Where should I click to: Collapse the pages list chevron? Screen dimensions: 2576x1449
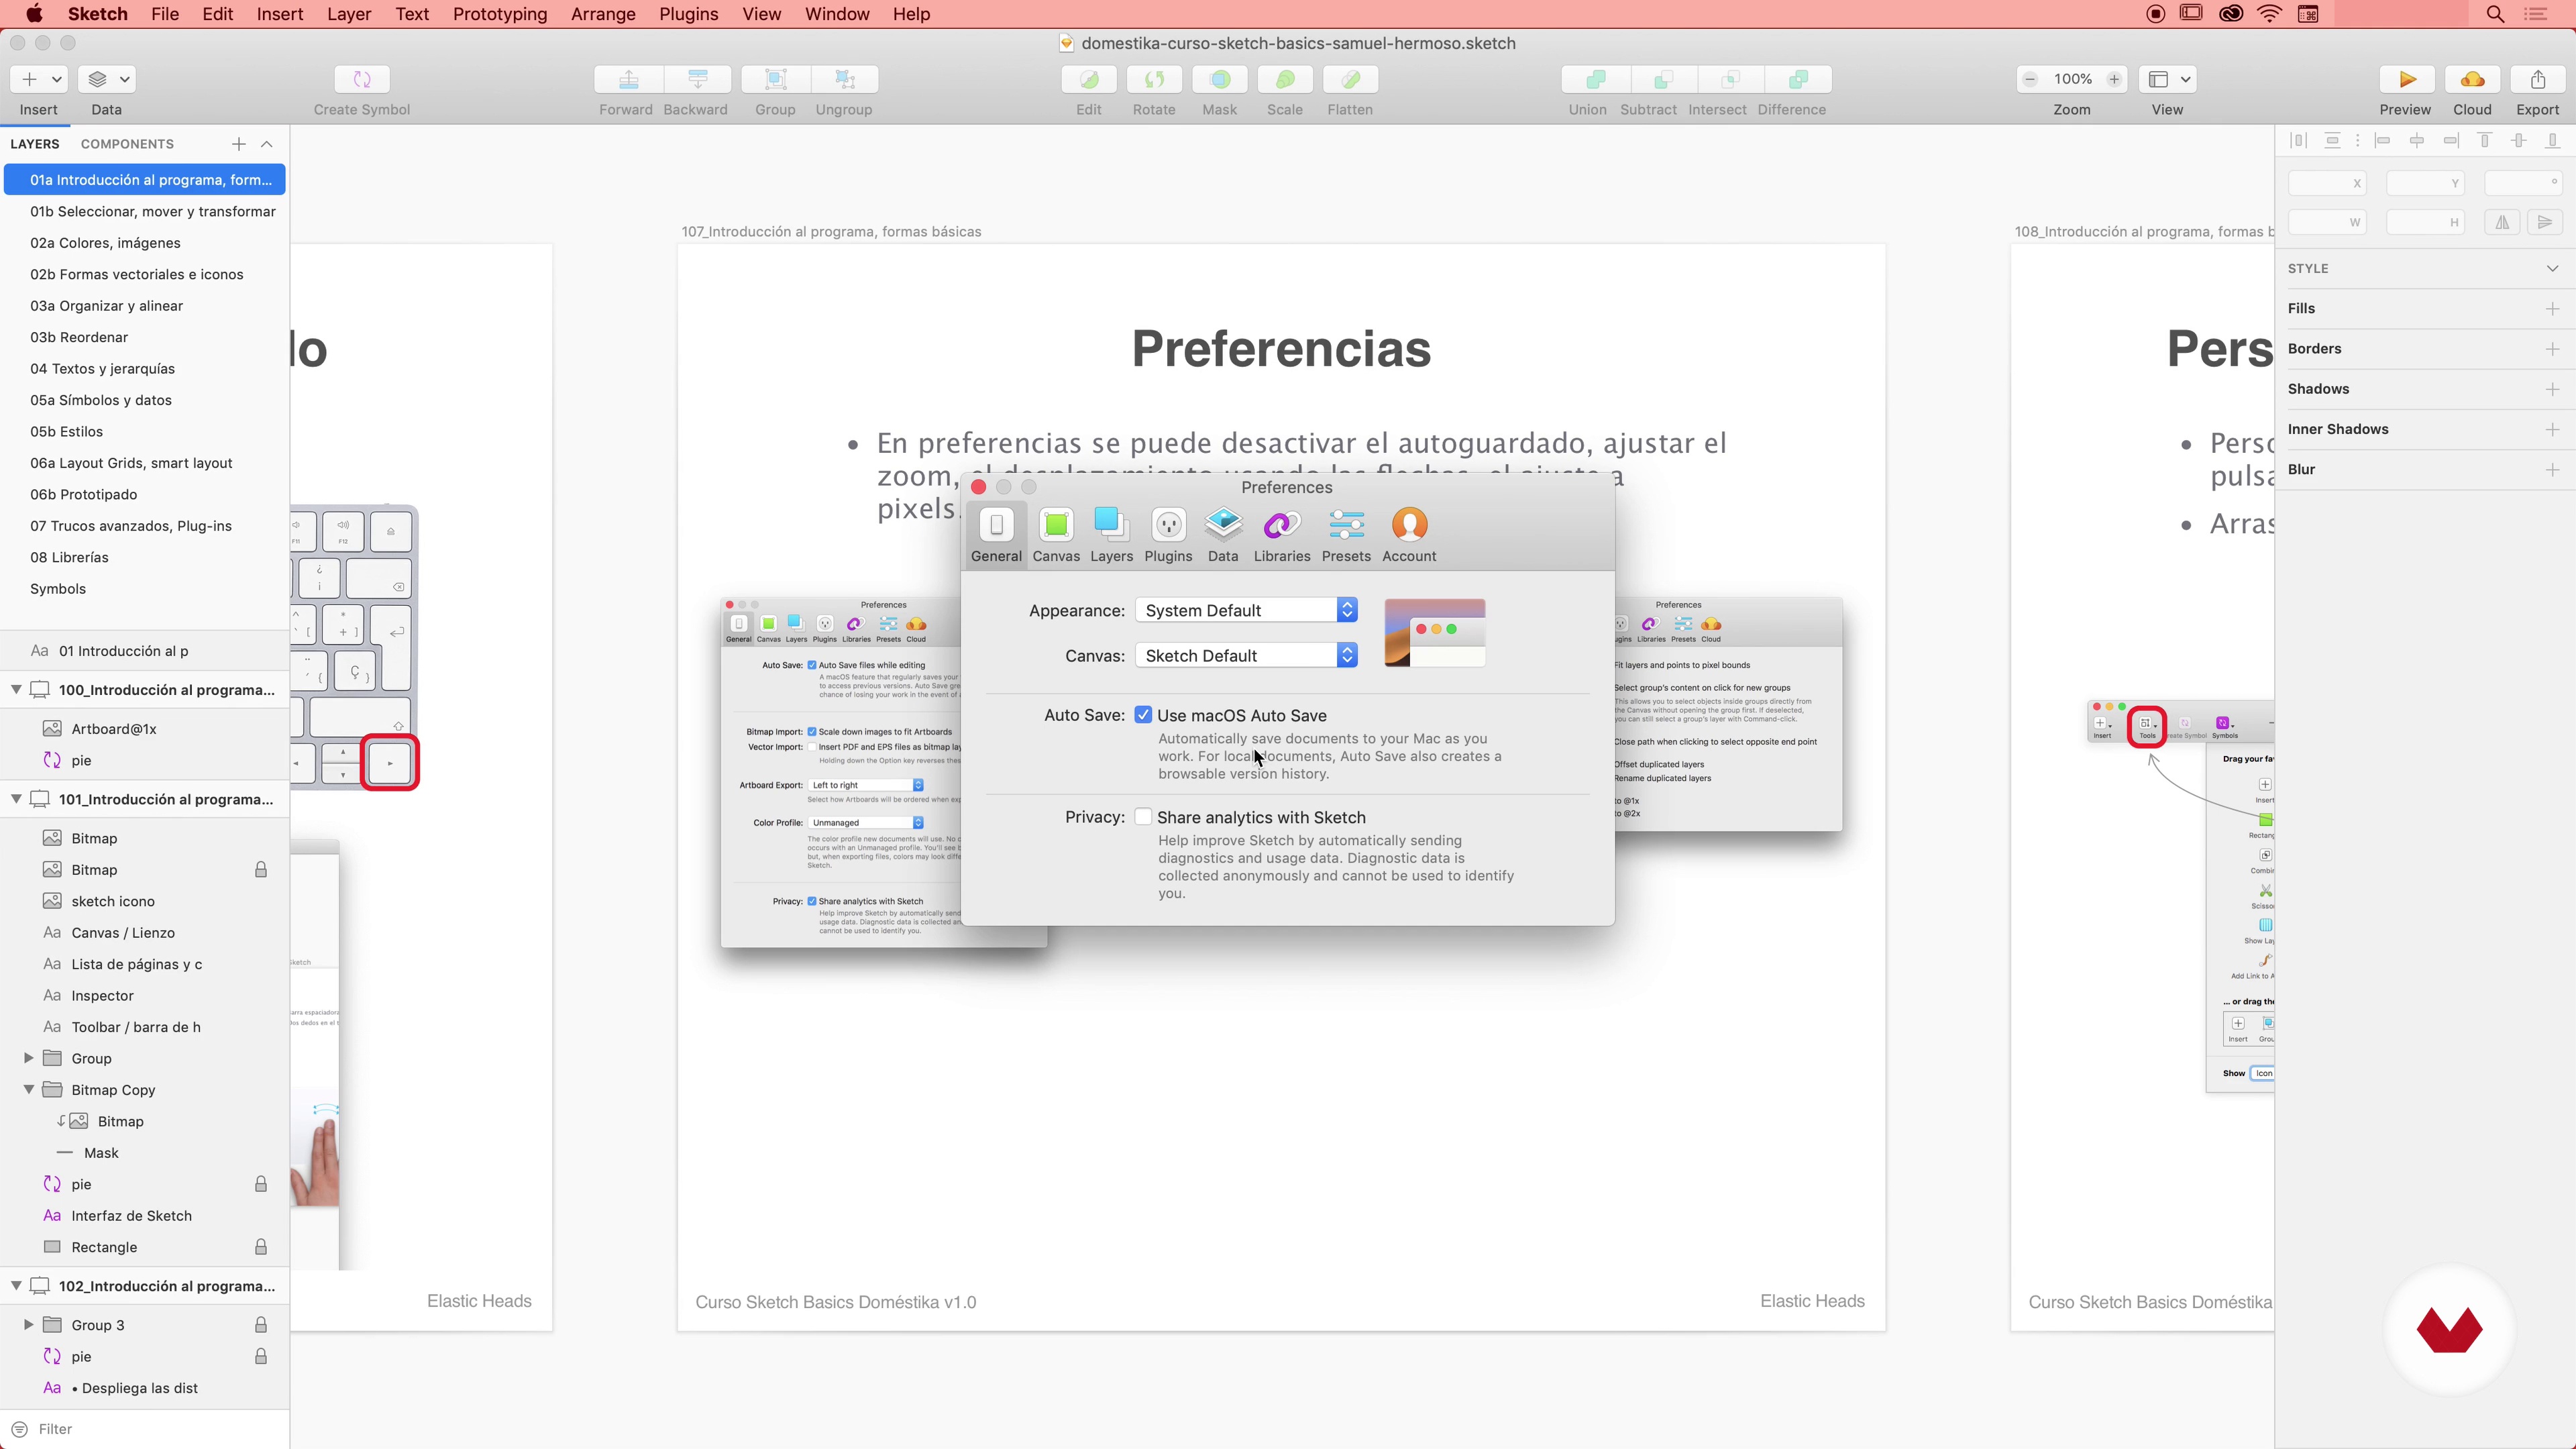pyautogui.click(x=267, y=144)
